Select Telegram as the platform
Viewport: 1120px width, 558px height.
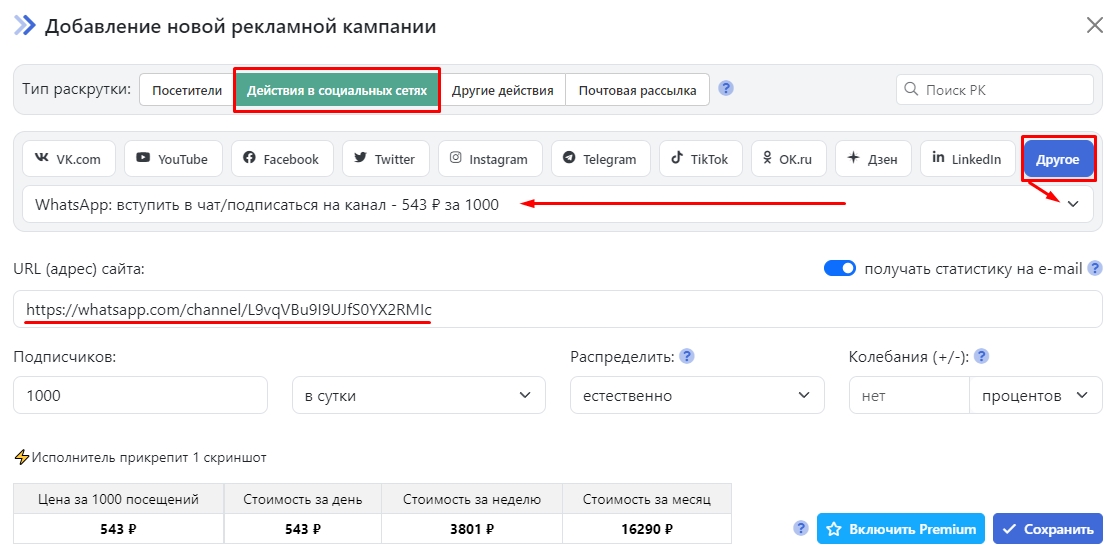pos(600,159)
